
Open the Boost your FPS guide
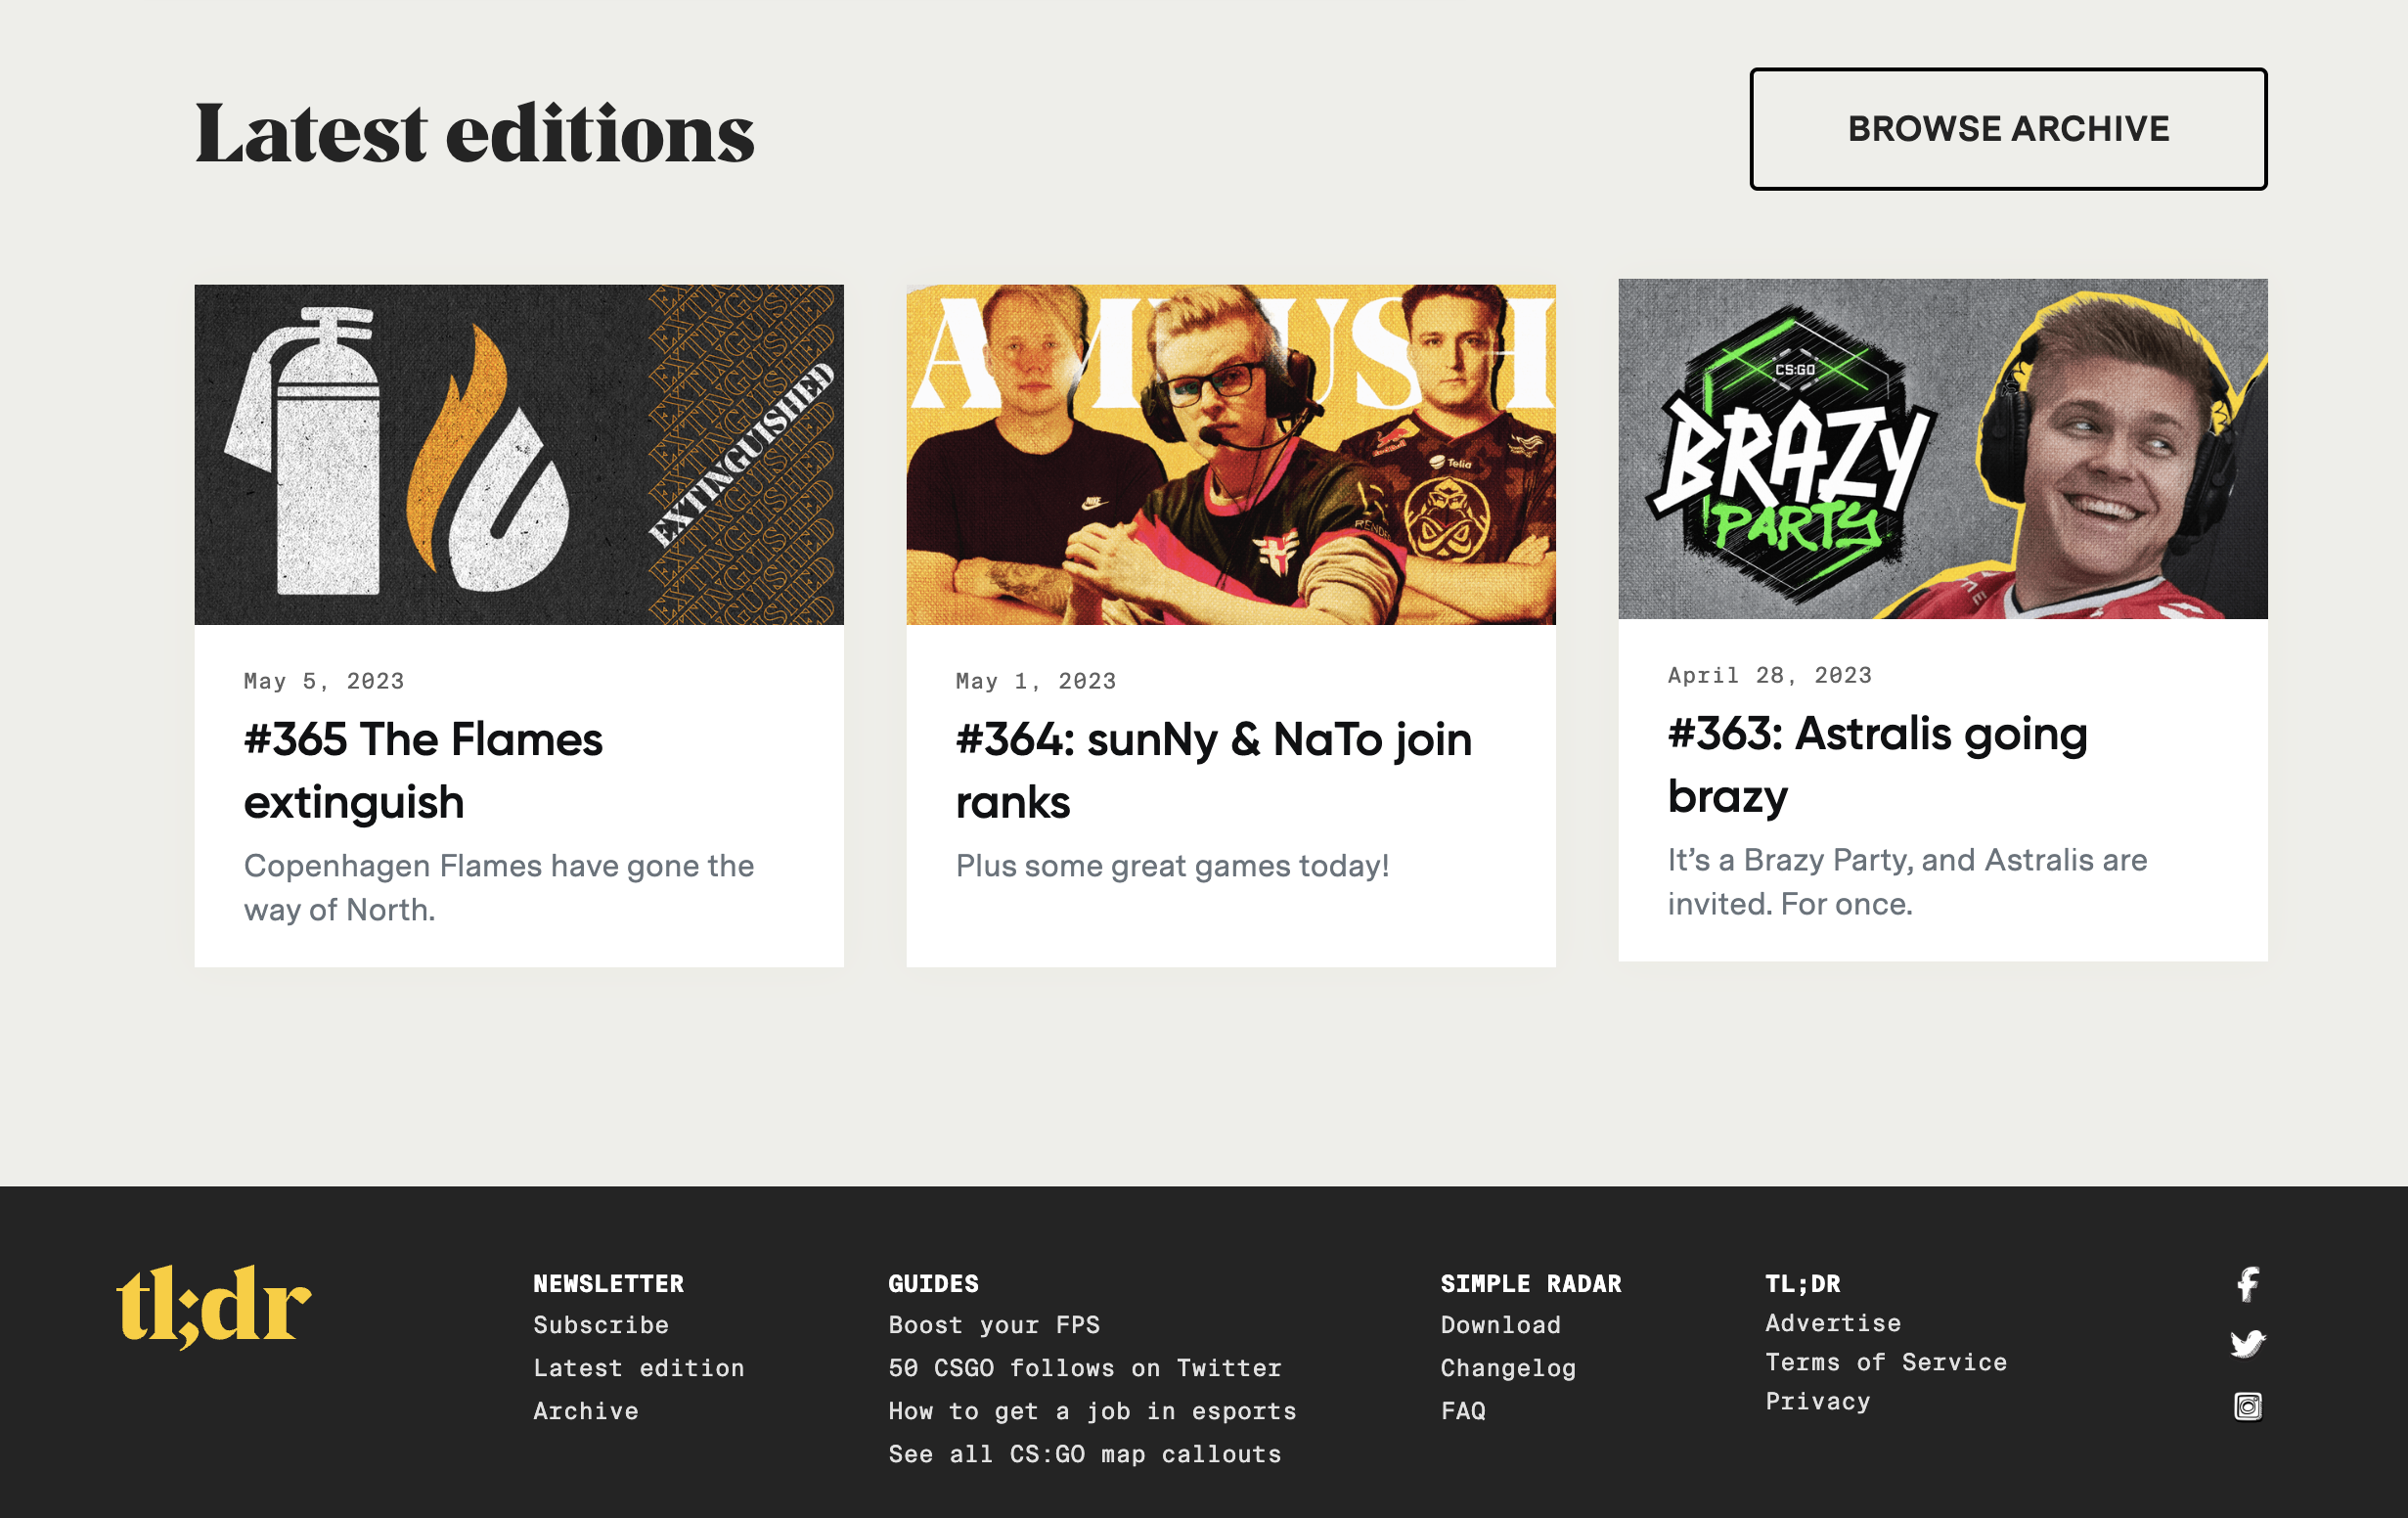[993, 1325]
